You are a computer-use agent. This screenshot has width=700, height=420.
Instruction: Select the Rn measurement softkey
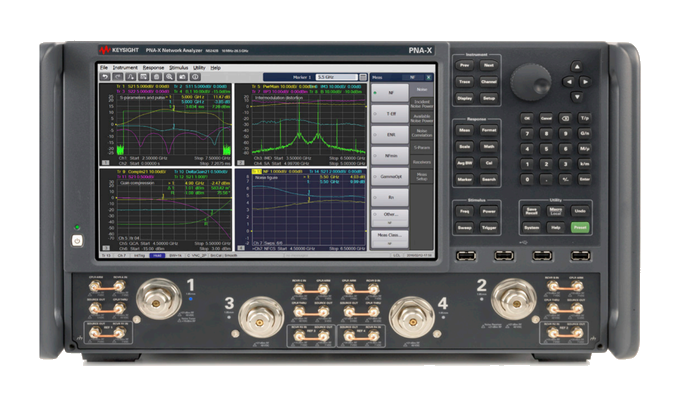point(390,197)
